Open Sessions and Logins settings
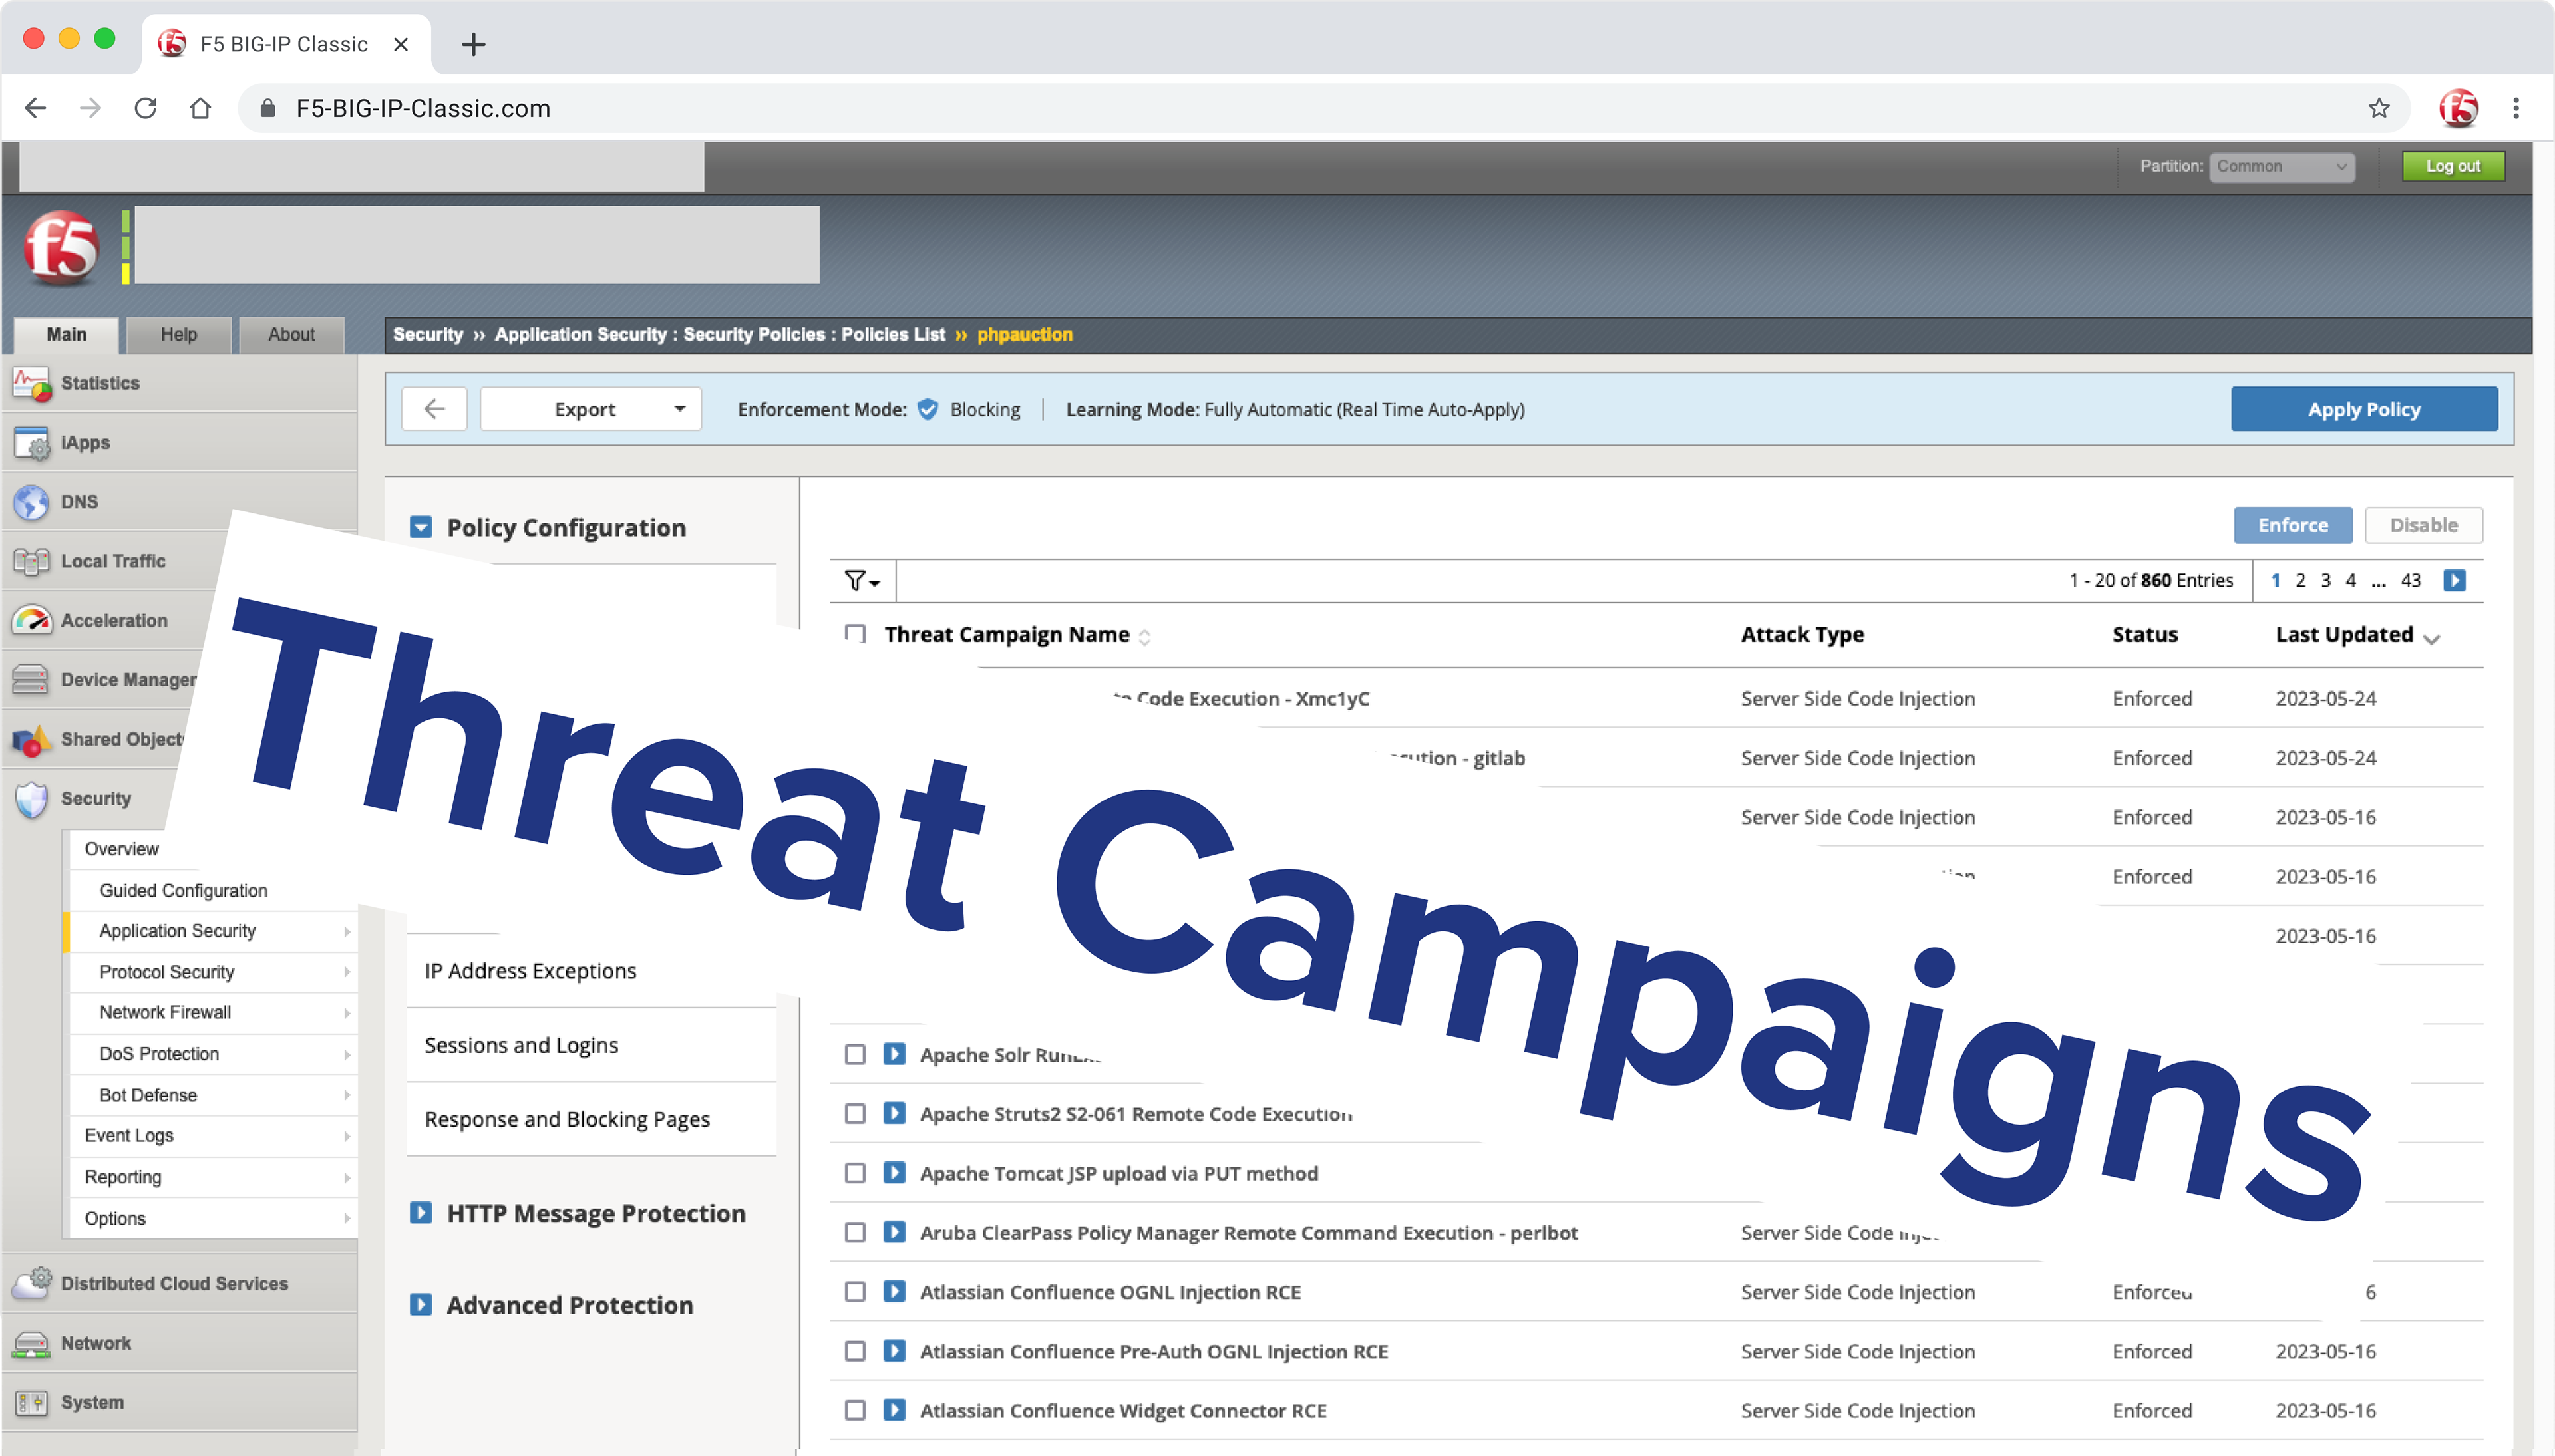The width and height of the screenshot is (2555, 1456). click(x=521, y=1046)
